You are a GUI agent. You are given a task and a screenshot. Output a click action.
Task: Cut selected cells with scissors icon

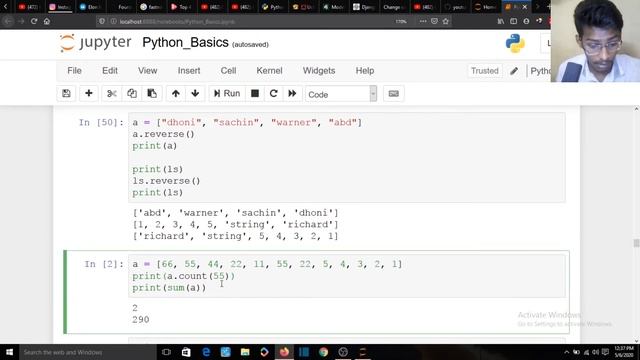[111, 93]
